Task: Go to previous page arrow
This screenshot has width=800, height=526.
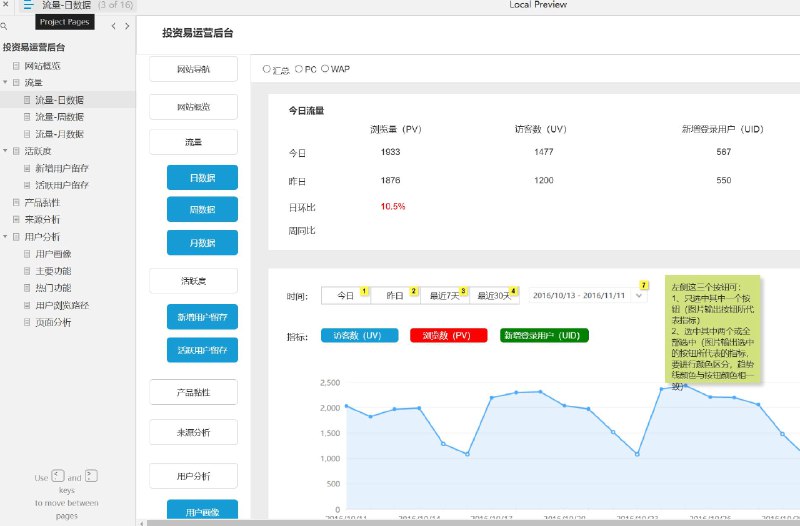Action: (113, 26)
